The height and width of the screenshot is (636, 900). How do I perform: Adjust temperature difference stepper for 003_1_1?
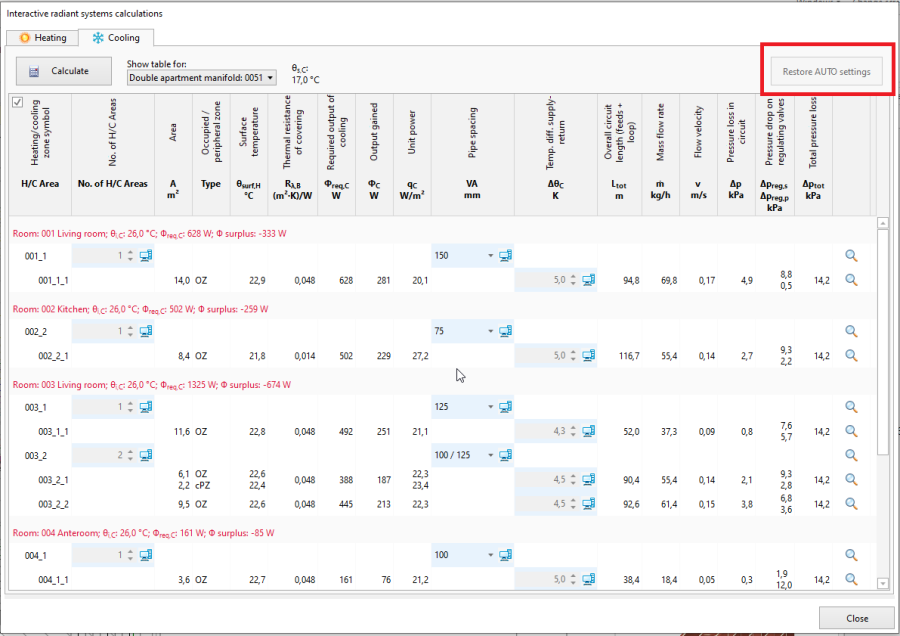pyautogui.click(x=572, y=431)
